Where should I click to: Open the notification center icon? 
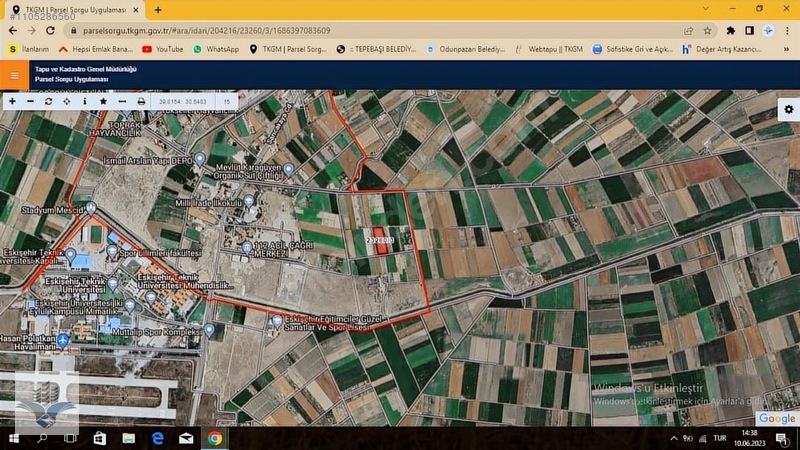(x=782, y=438)
